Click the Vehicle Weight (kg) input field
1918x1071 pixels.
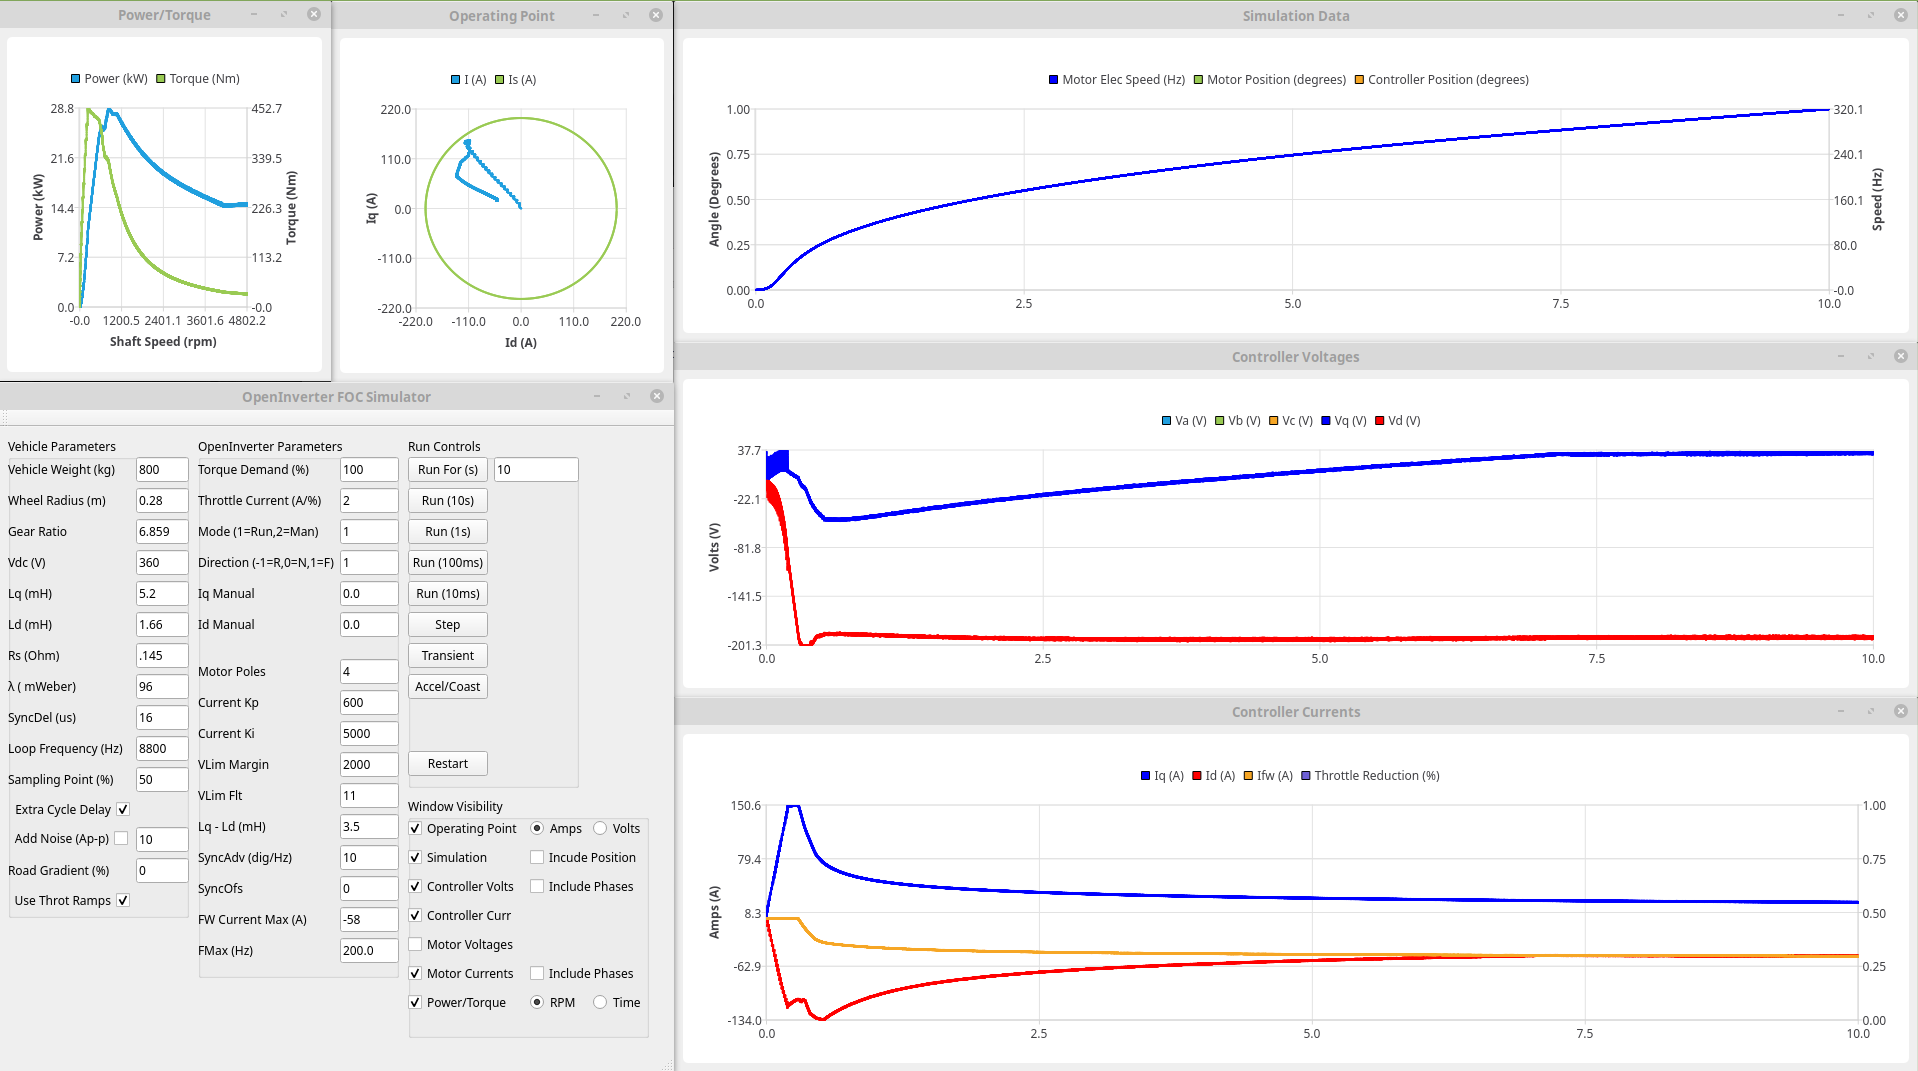click(x=161, y=469)
